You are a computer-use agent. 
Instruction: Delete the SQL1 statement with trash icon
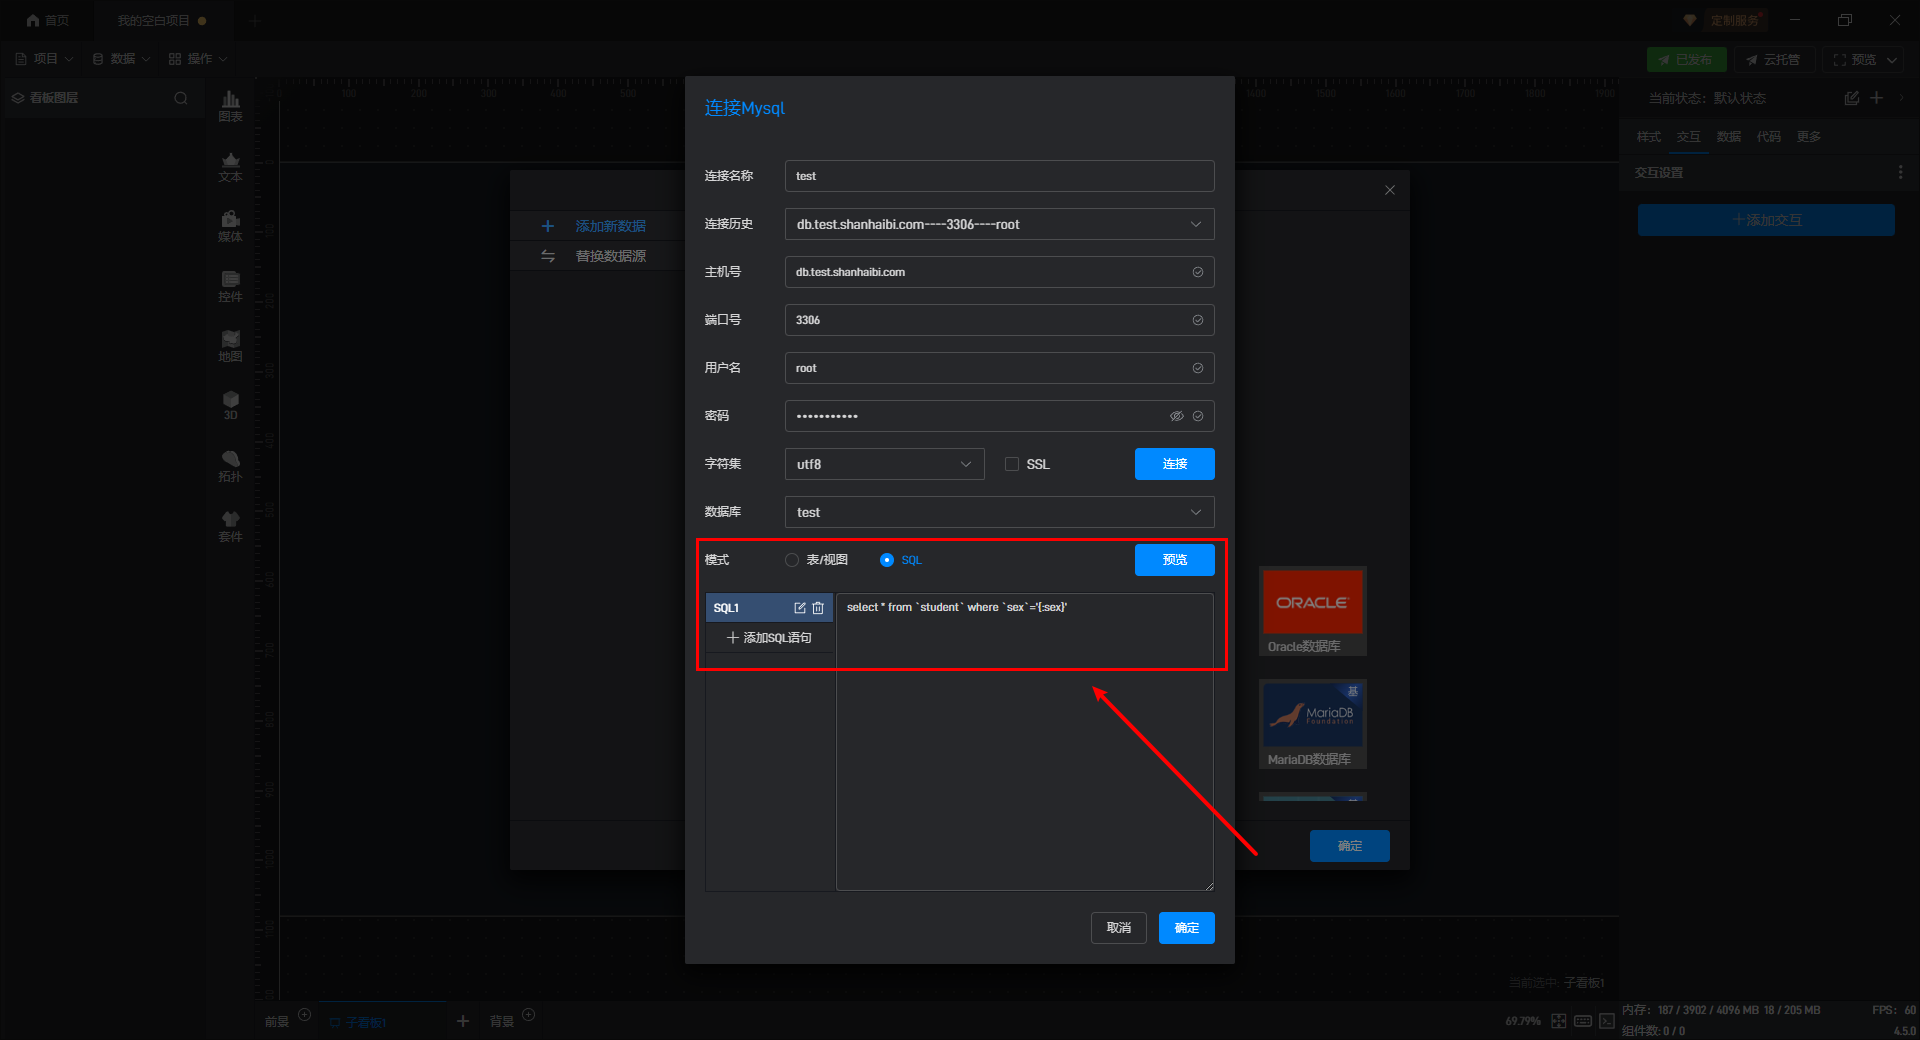click(818, 608)
